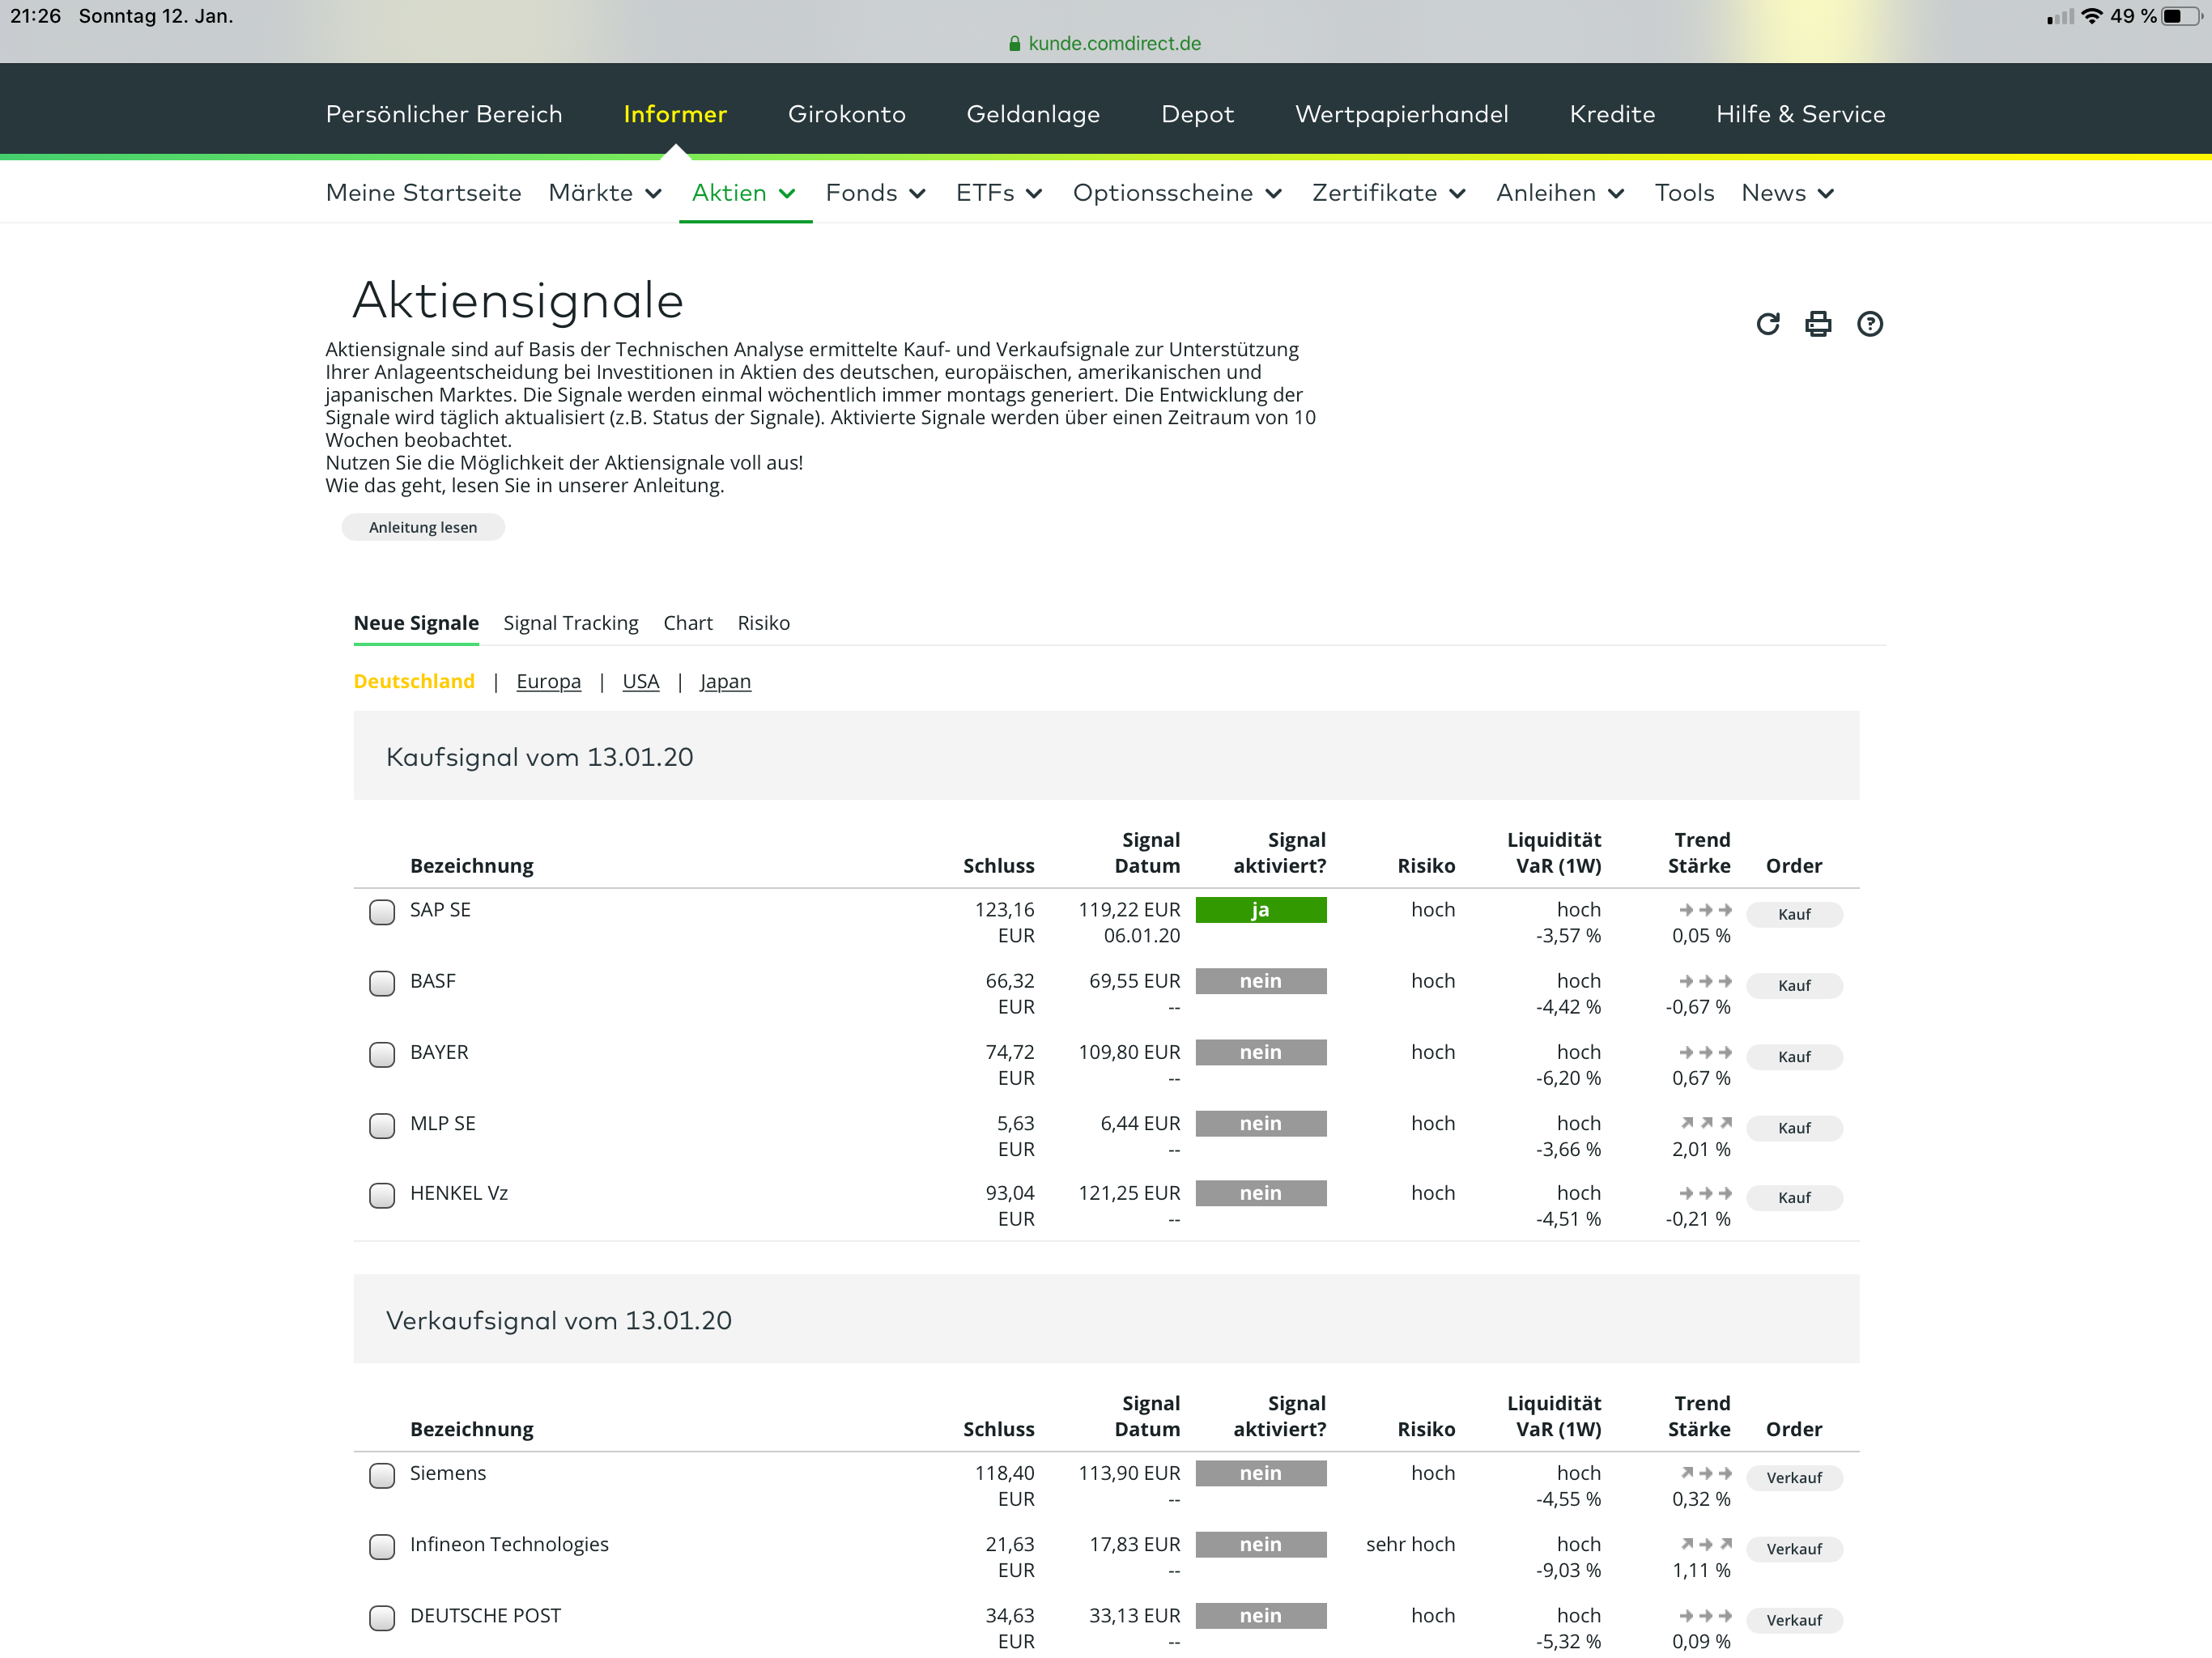Image resolution: width=2212 pixels, height=1658 pixels.
Task: Click trend arrows icon for Siemens
Action: pos(1705,1473)
